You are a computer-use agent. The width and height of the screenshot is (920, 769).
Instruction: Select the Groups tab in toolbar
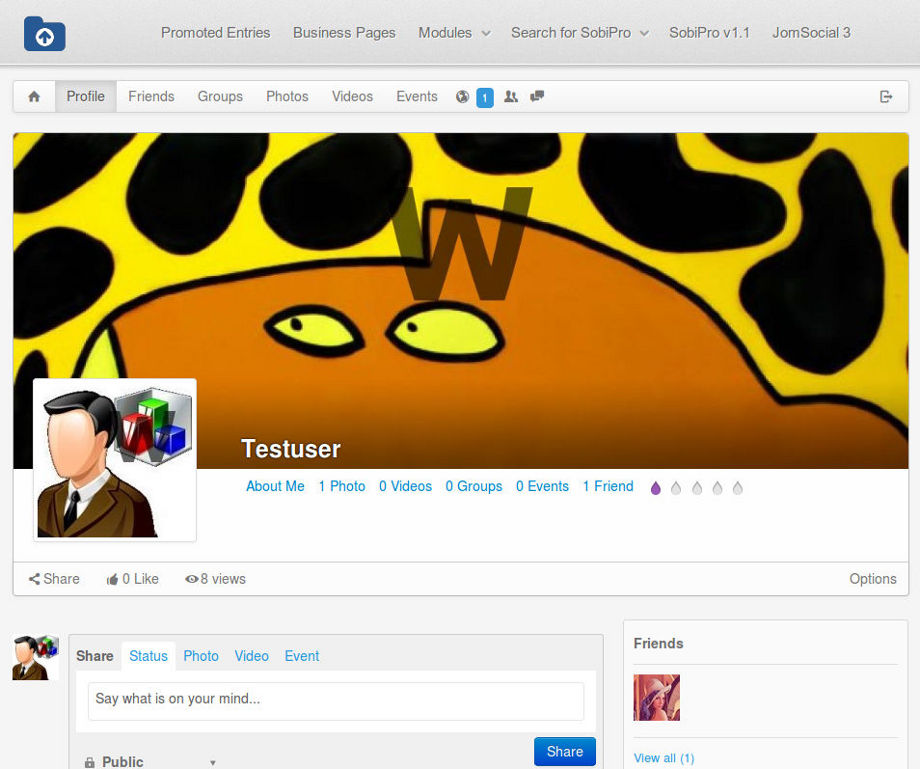220,96
